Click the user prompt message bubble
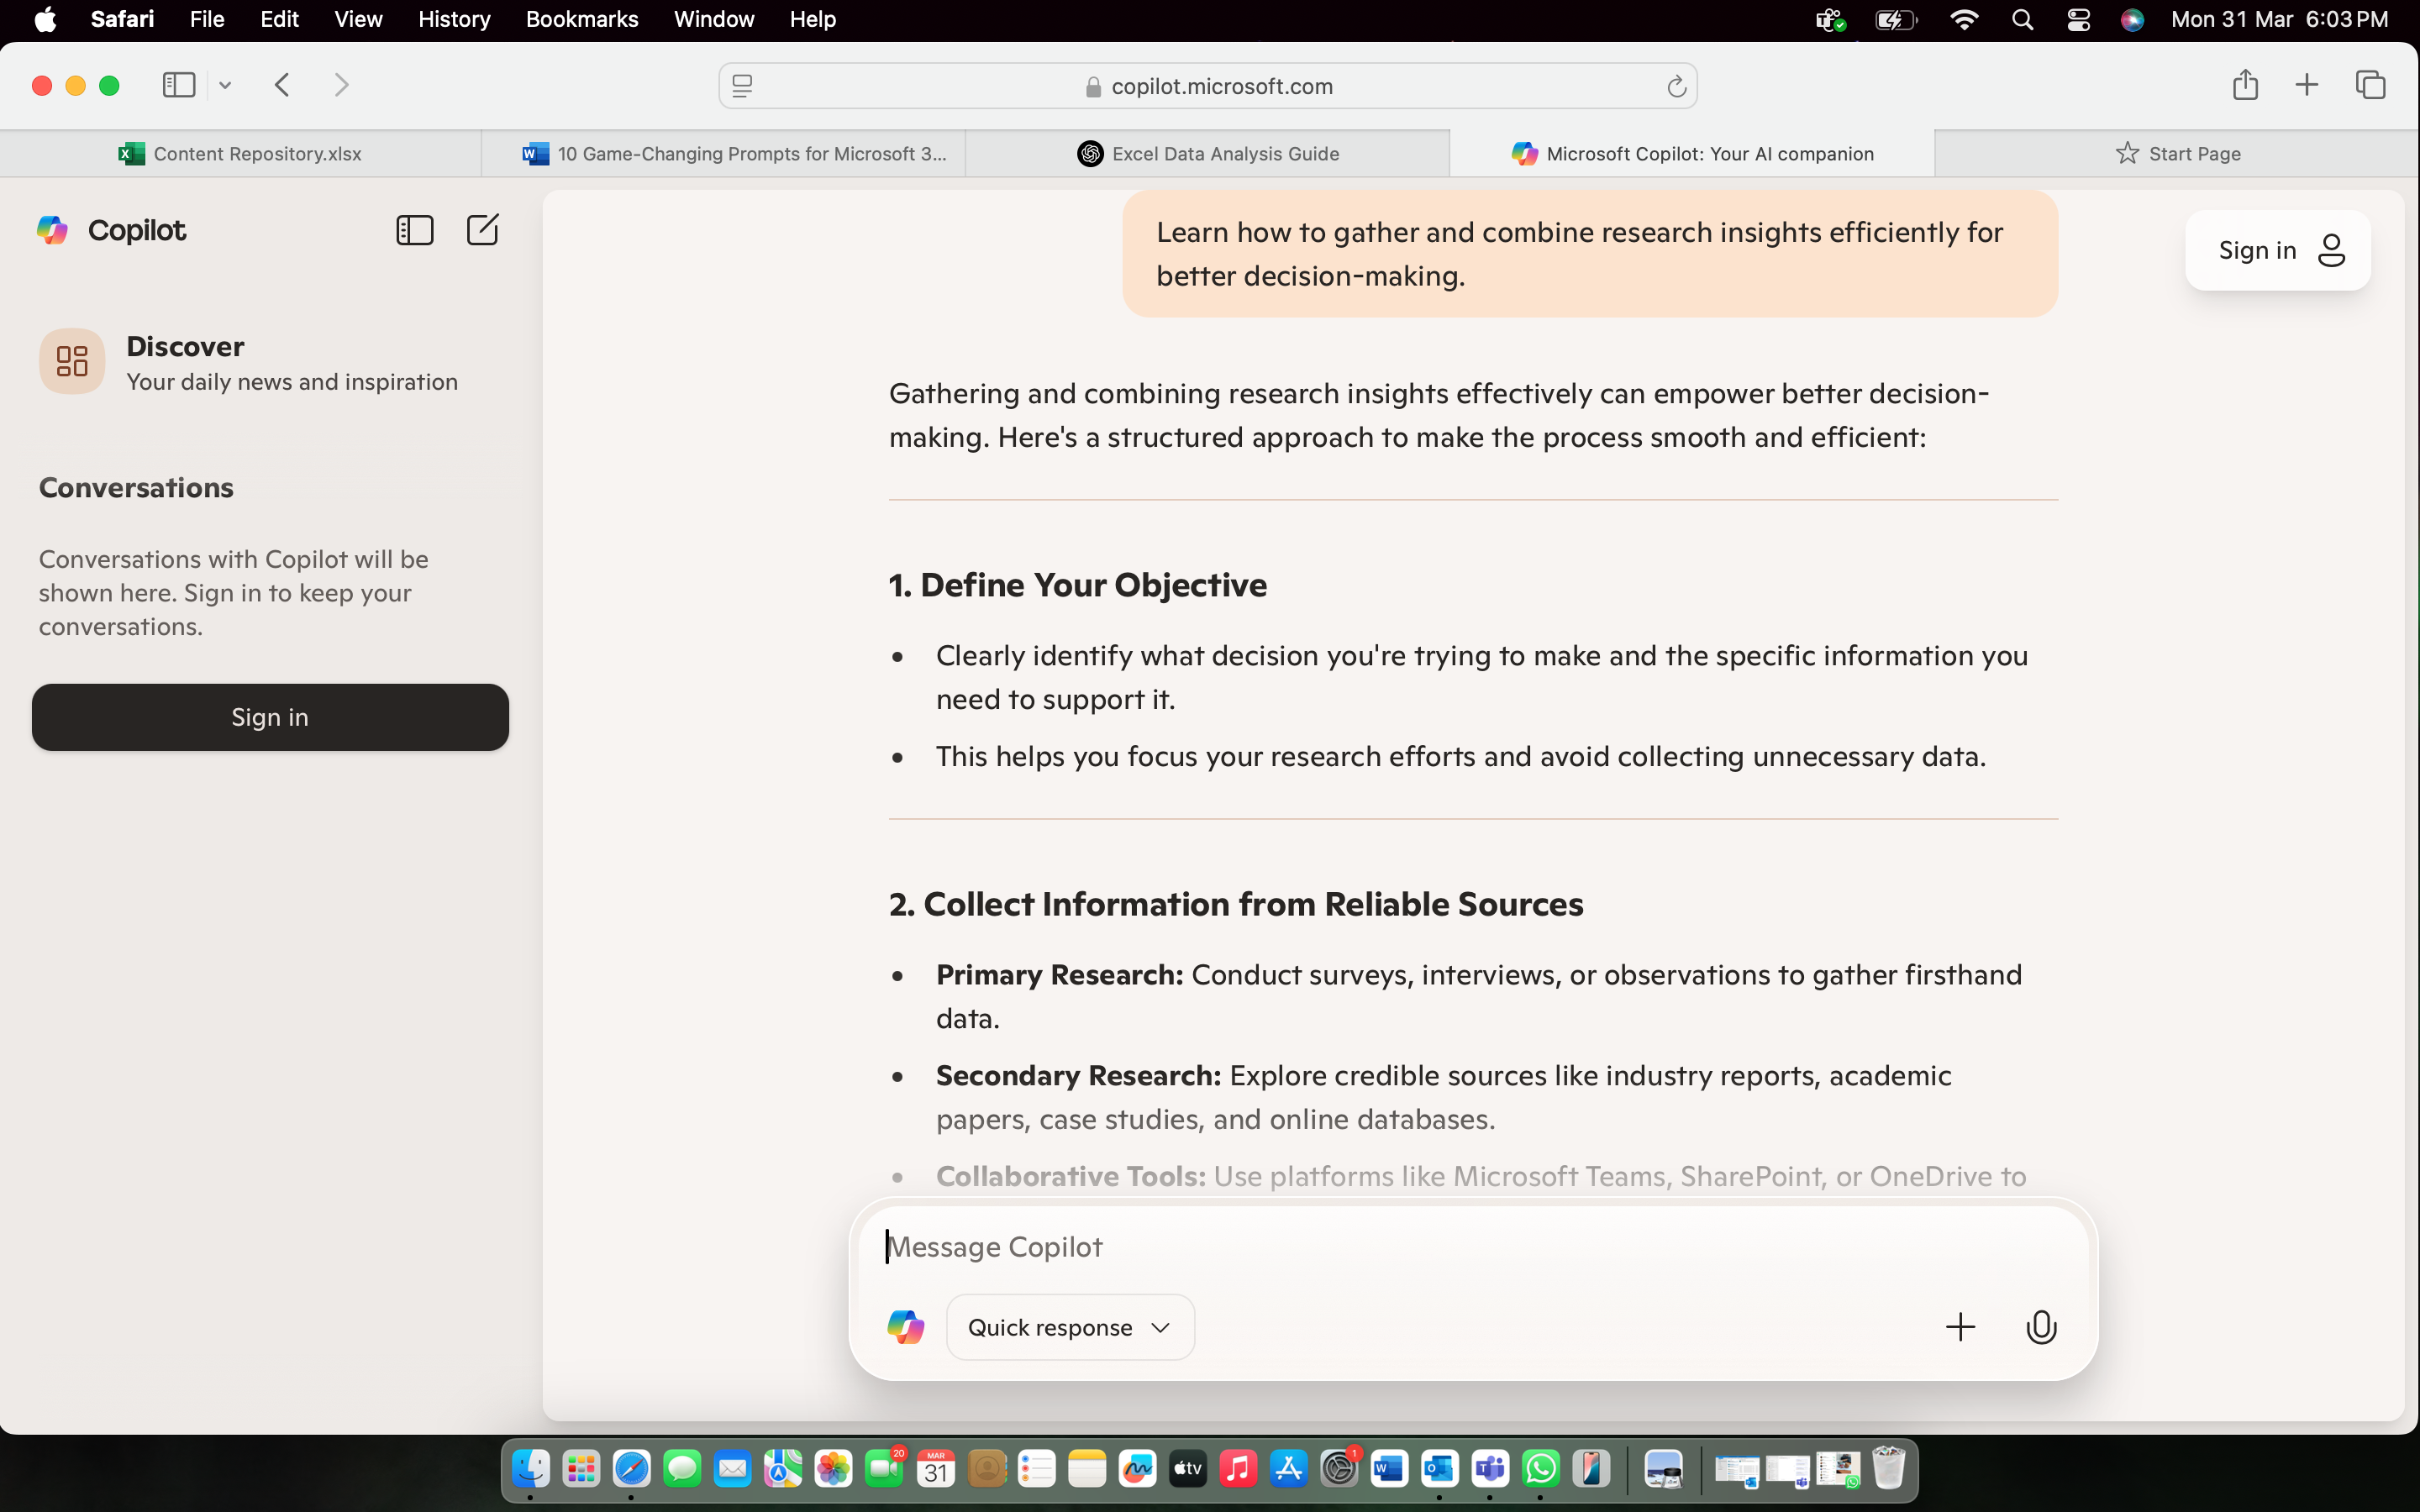This screenshot has height=1512, width=2420. 1590,254
